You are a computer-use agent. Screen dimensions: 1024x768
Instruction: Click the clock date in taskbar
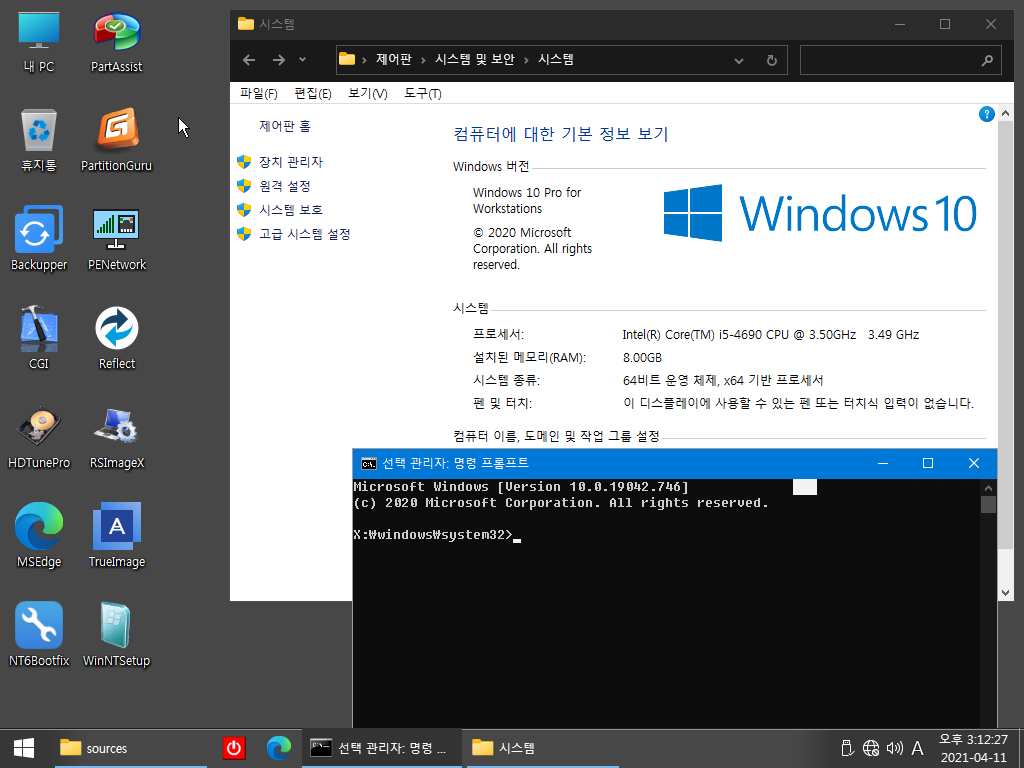pos(973,758)
